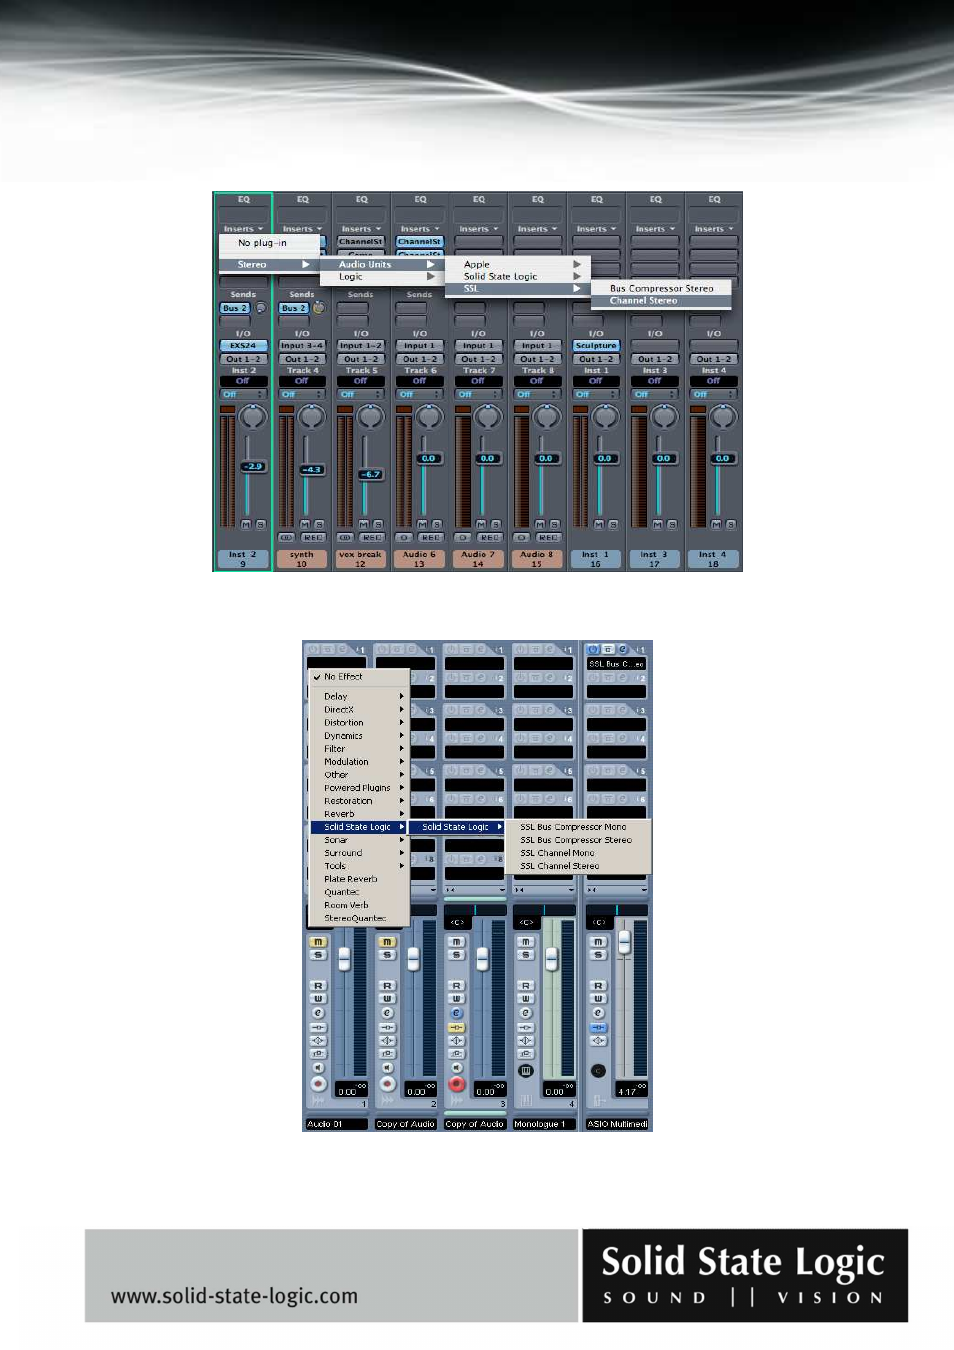Click the insert state icon on Audio 01
Image resolution: width=954 pixels, height=1350 pixels.
click(x=318, y=1027)
